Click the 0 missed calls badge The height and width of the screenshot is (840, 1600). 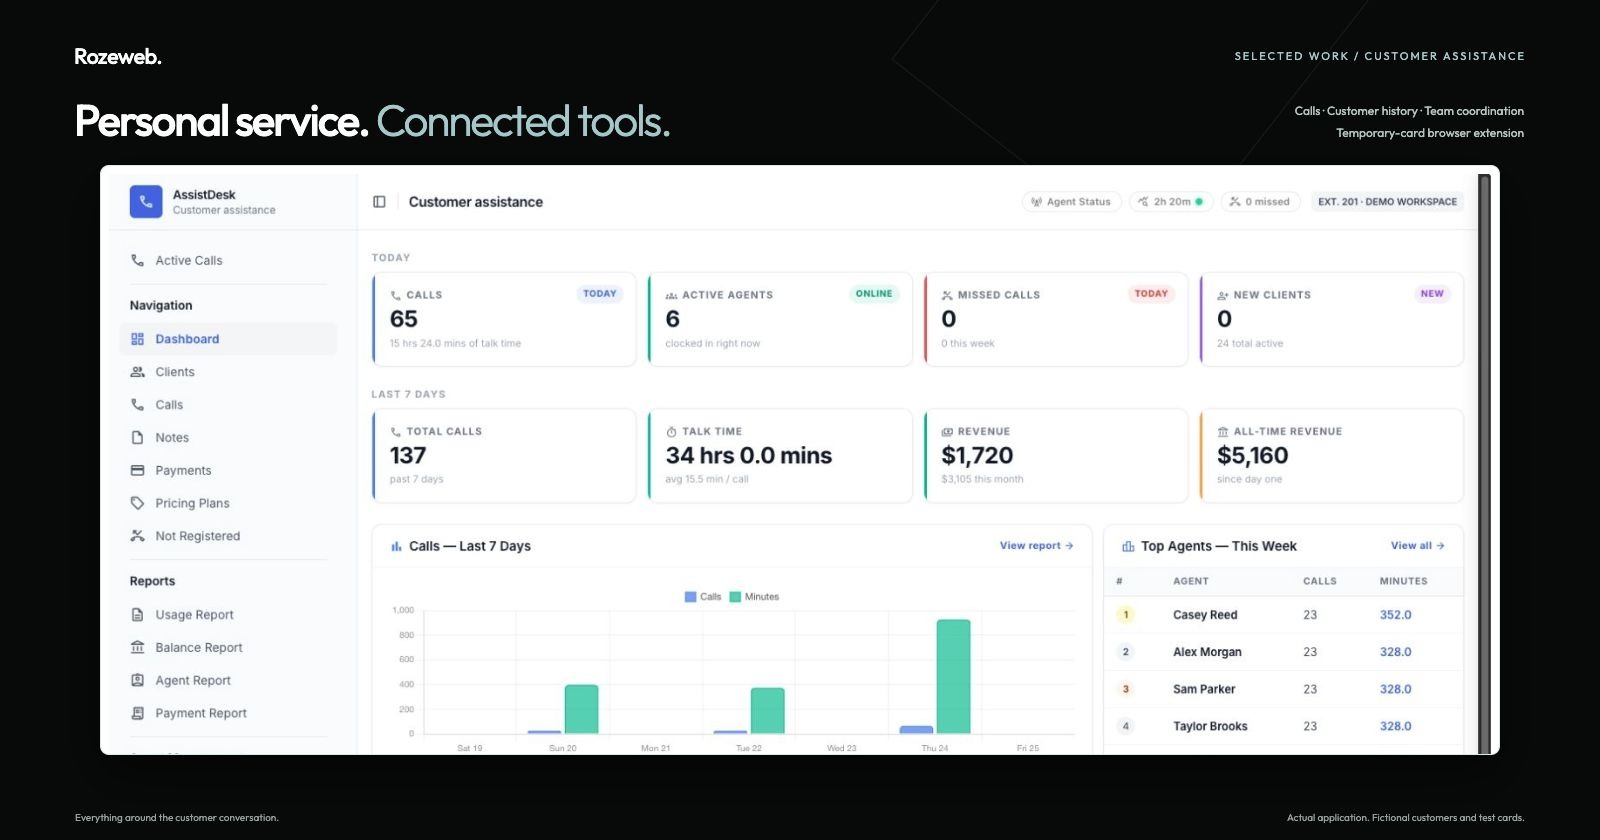tap(1260, 202)
